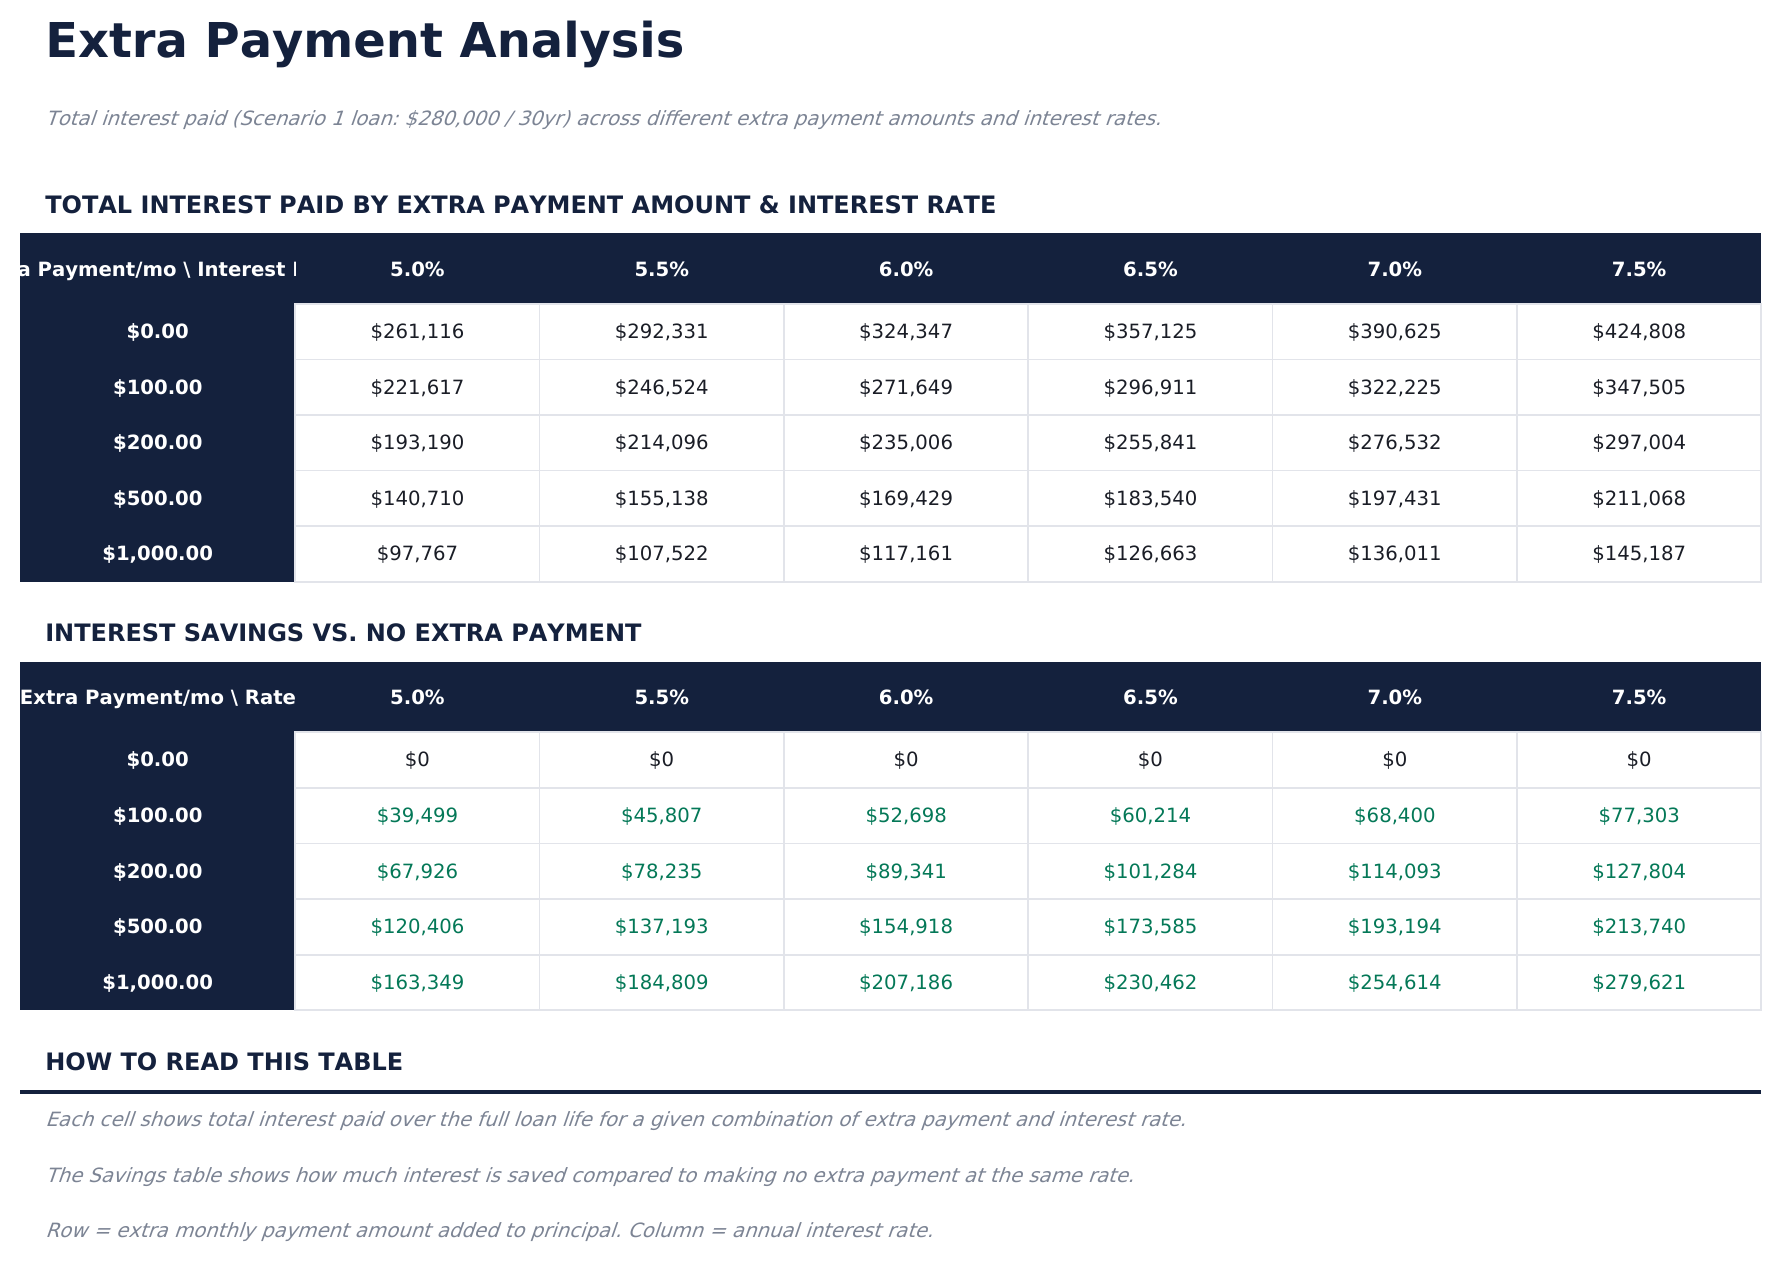Click the $1,000.00 row header in interest table
Image resolution: width=1782 pixels, height=1262 pixels.
(x=158, y=552)
